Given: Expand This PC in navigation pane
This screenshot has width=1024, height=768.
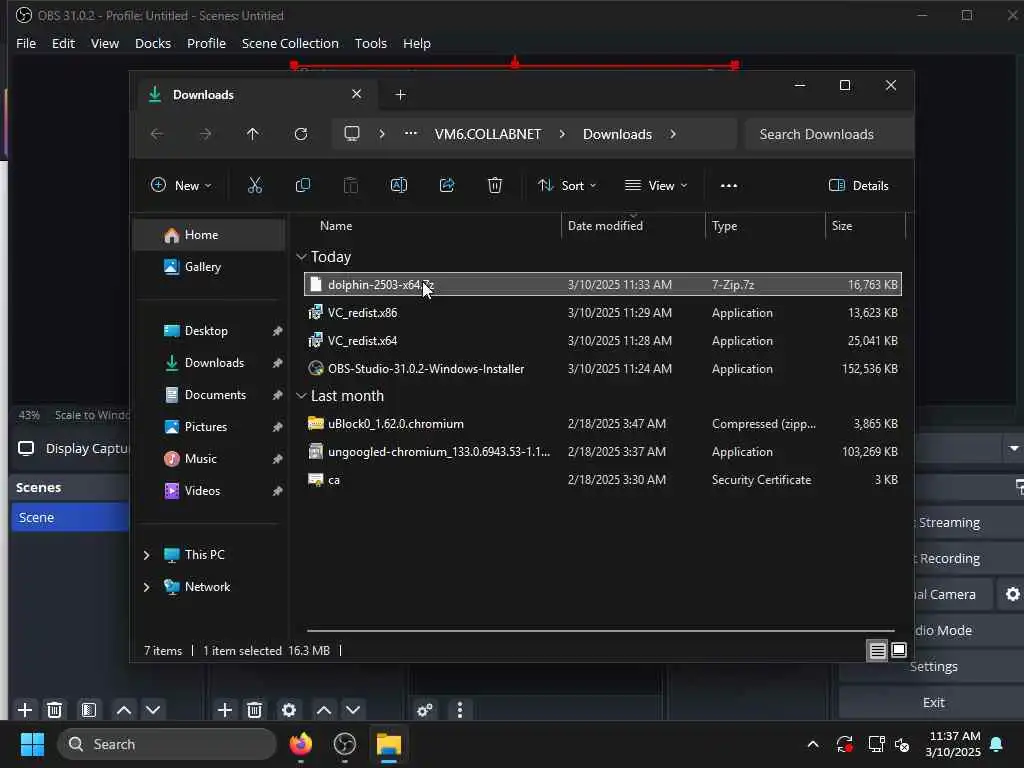Looking at the screenshot, I should pos(146,555).
